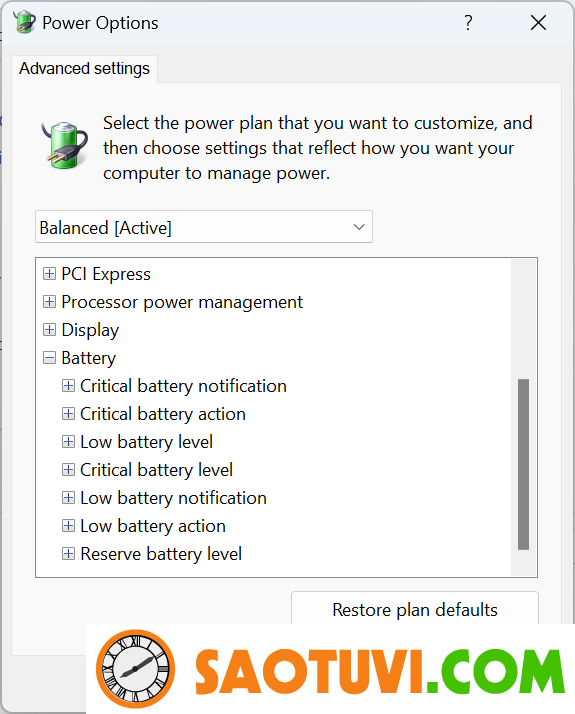Viewport: 575px width, 714px height.
Task: Click the large battery plug icon
Action: click(65, 145)
